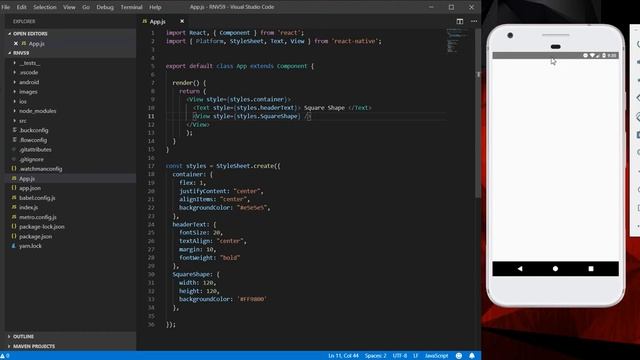Image resolution: width=640 pixels, height=360 pixels.
Task: Open the Help menu
Action: (x=155, y=7)
